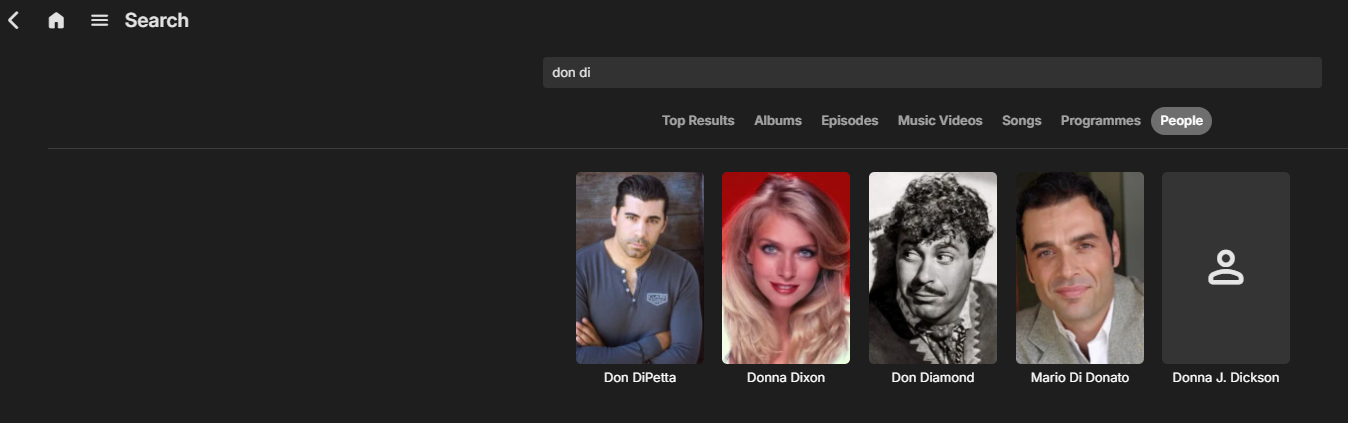
Task: Open Don Diamond's photo card
Action: click(x=933, y=268)
